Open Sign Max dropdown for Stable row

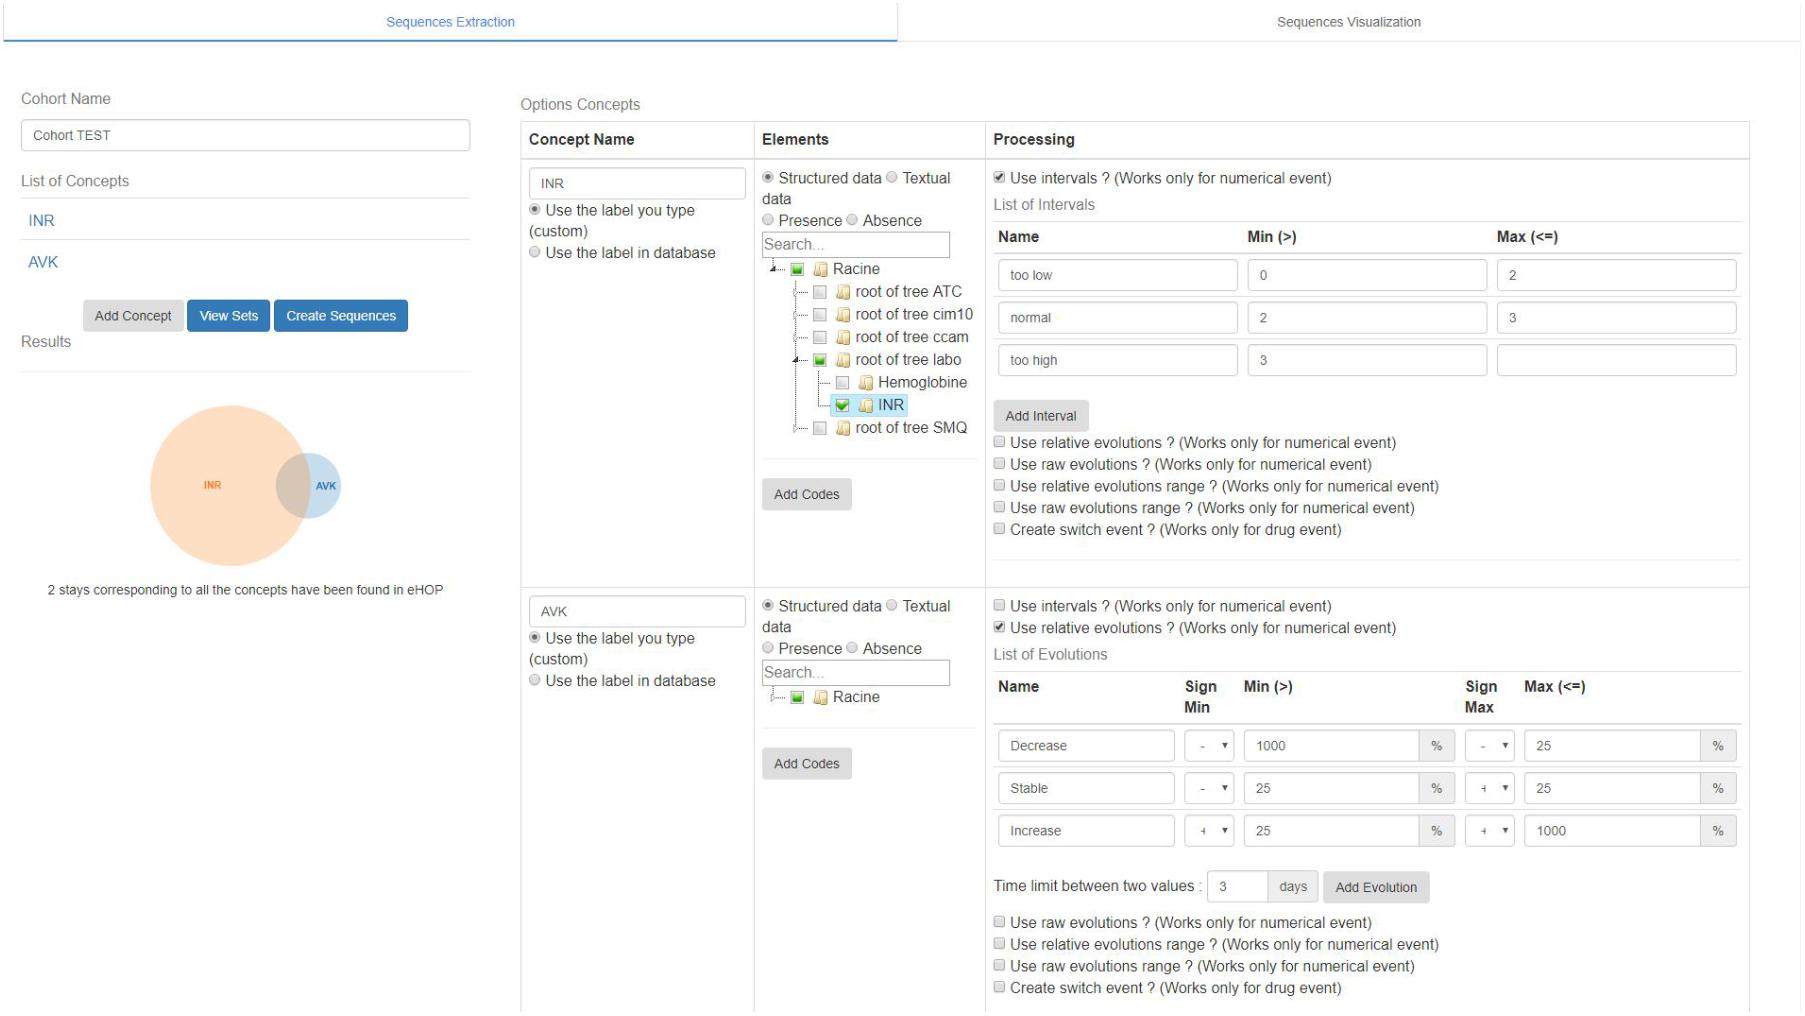coord(1490,789)
